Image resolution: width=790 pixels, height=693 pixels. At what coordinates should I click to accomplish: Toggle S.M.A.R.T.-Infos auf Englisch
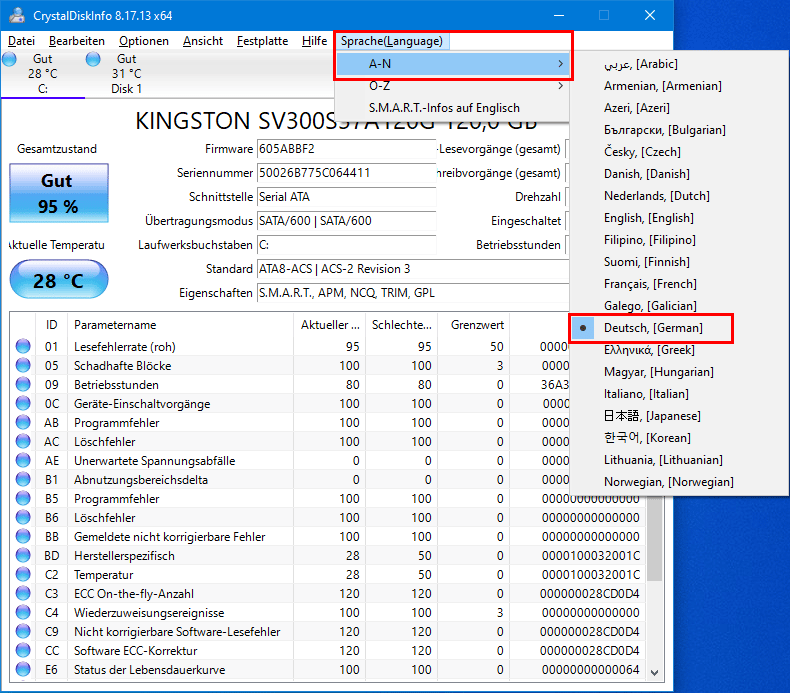(452, 108)
